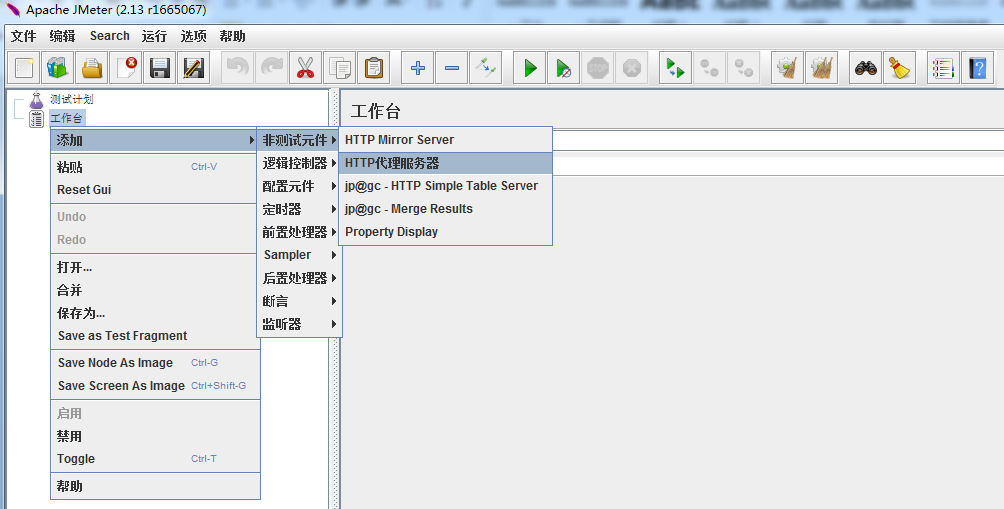Select Save Node As Image
This screenshot has width=1004, height=509.
pyautogui.click(x=155, y=362)
